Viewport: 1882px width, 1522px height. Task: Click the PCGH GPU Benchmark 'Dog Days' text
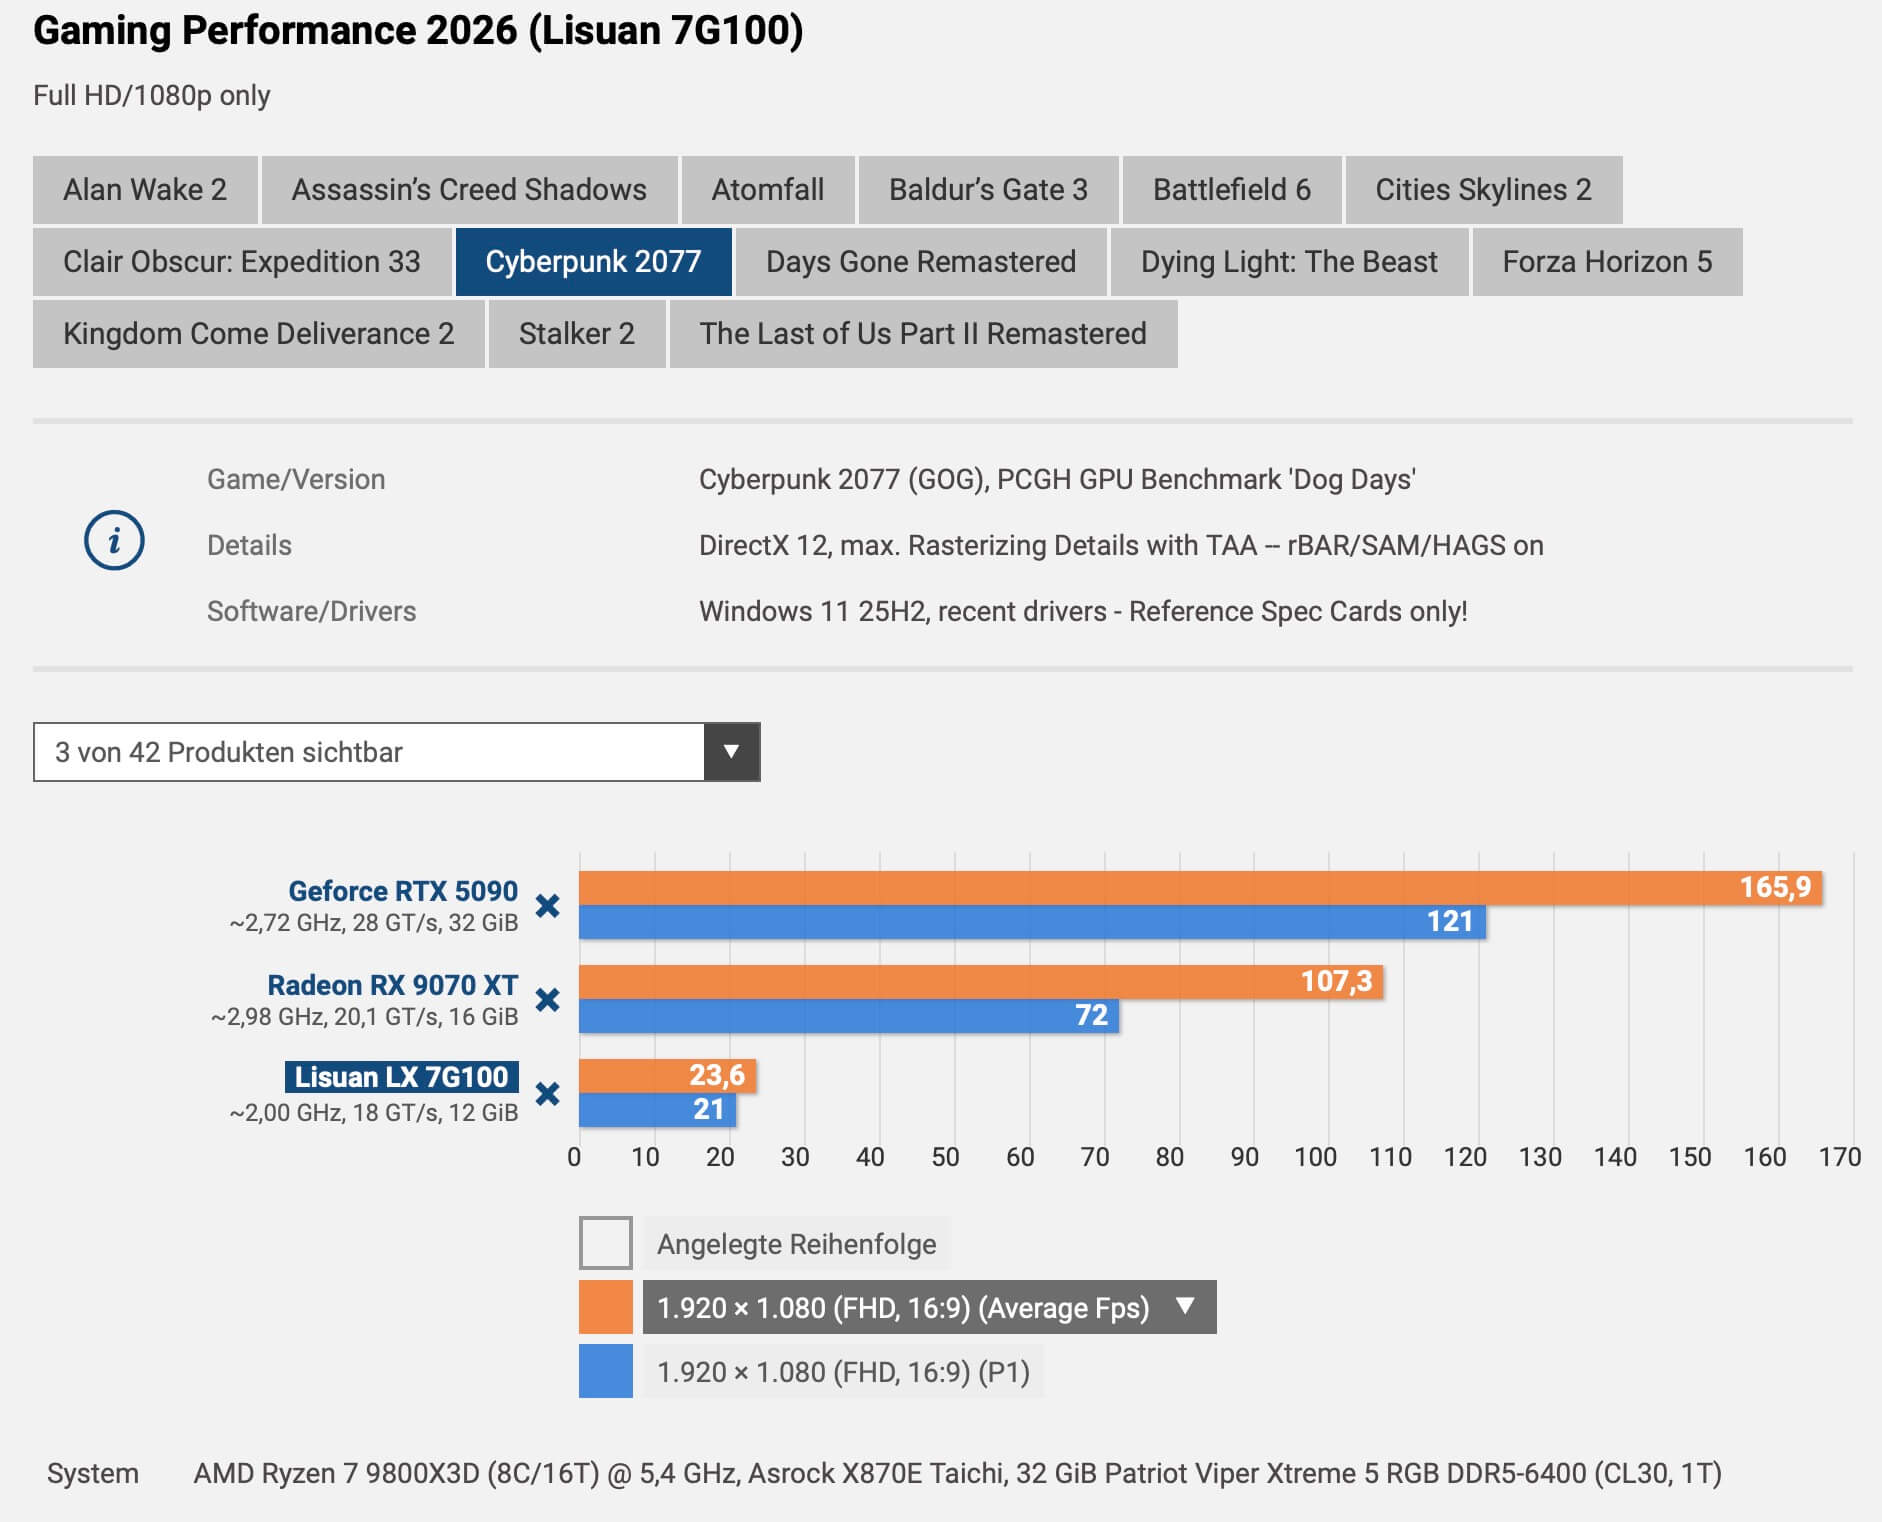[x=1207, y=480]
